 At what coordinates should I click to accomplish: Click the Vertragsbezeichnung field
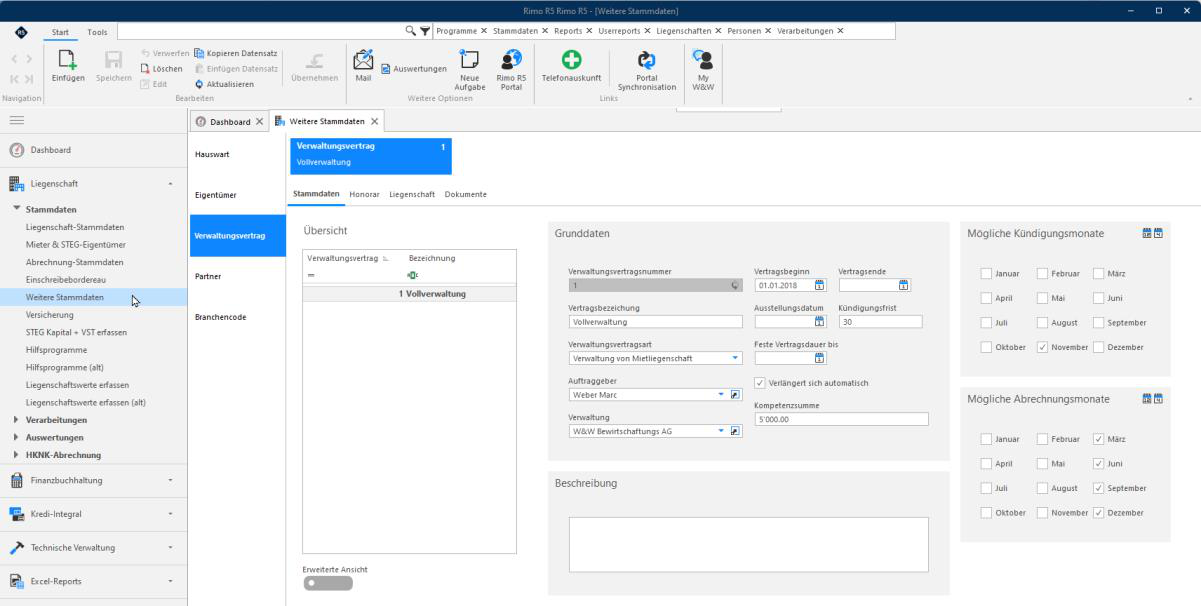(x=655, y=322)
